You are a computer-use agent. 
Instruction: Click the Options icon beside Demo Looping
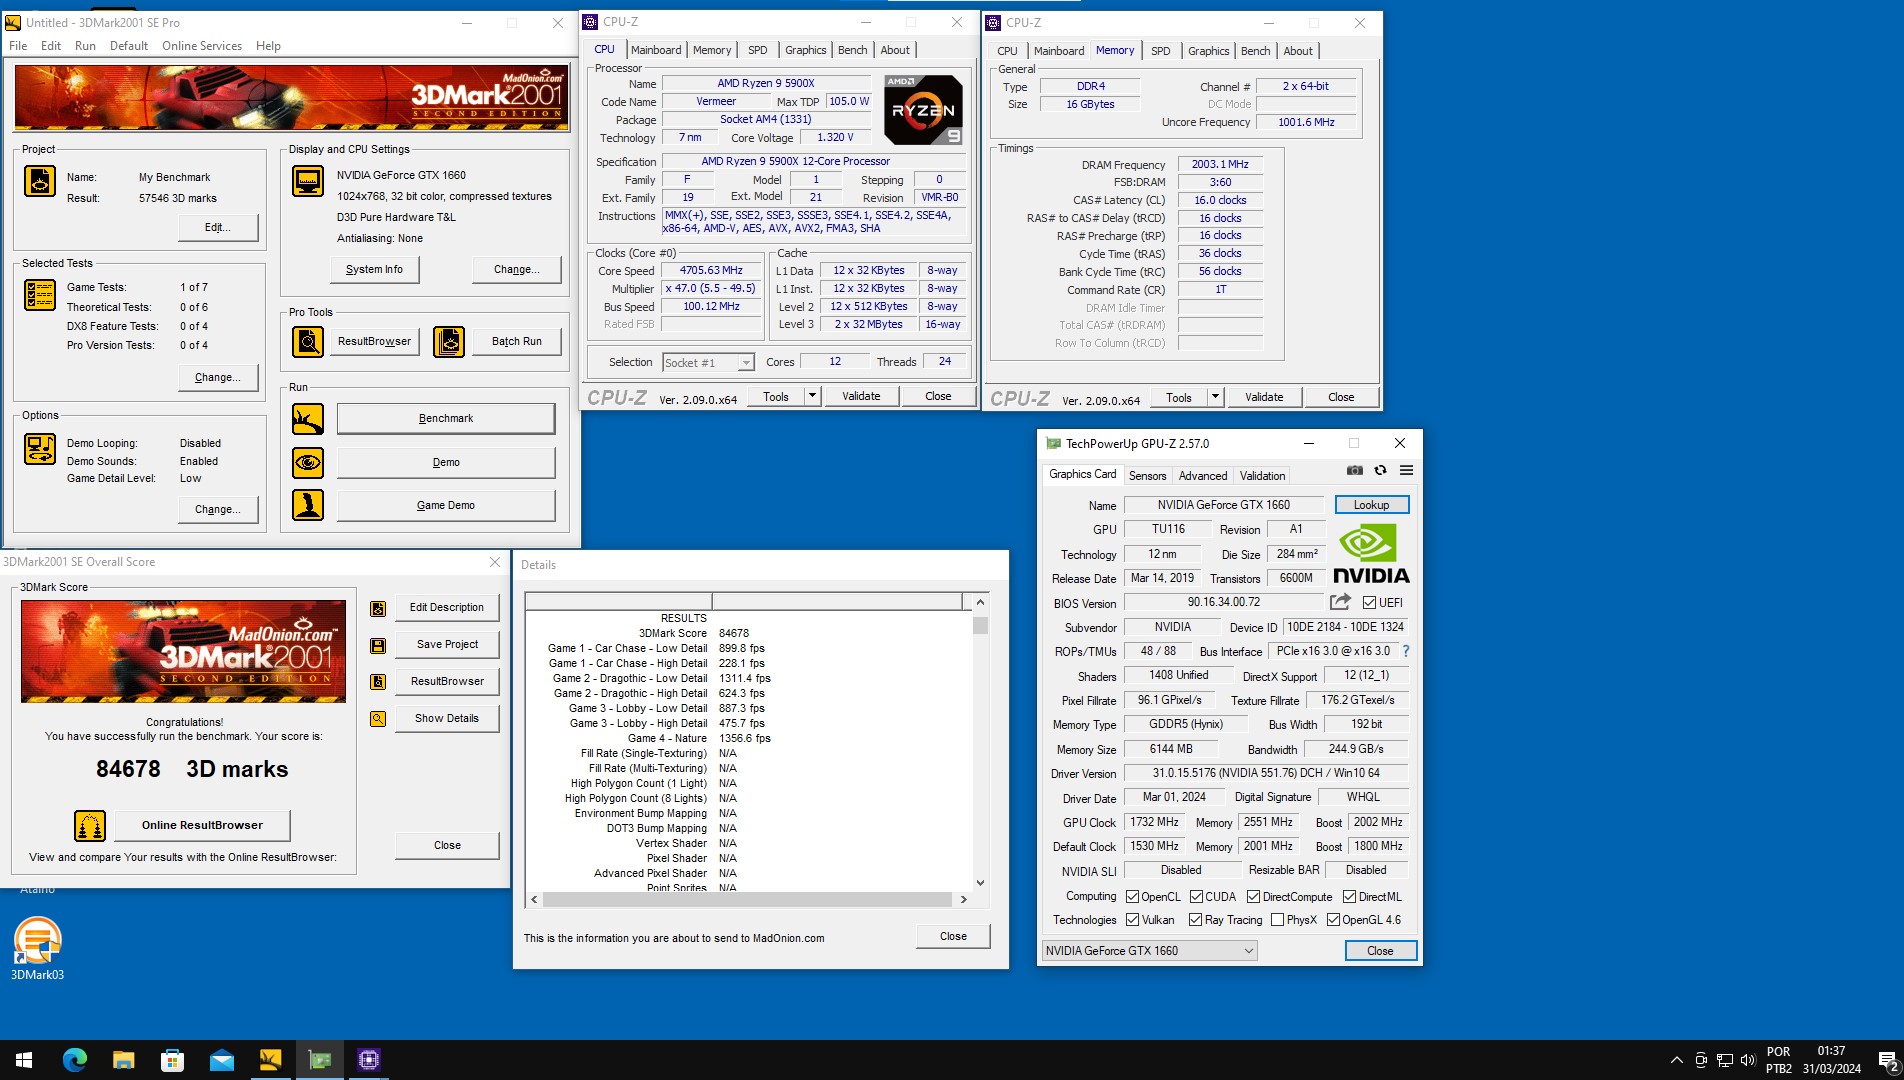point(40,449)
